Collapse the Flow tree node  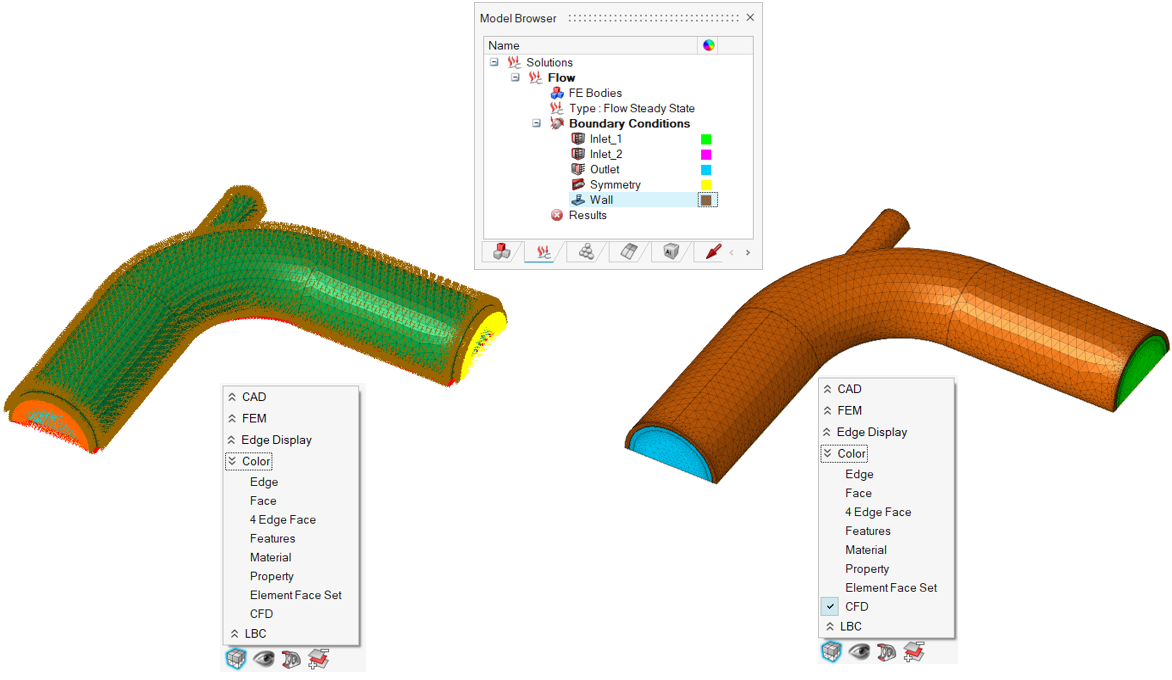click(515, 78)
